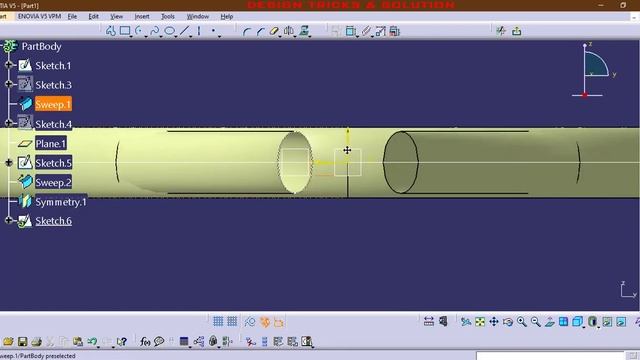This screenshot has width=640, height=360.
Task: Toggle Snap to Point
Action: pos(232,322)
